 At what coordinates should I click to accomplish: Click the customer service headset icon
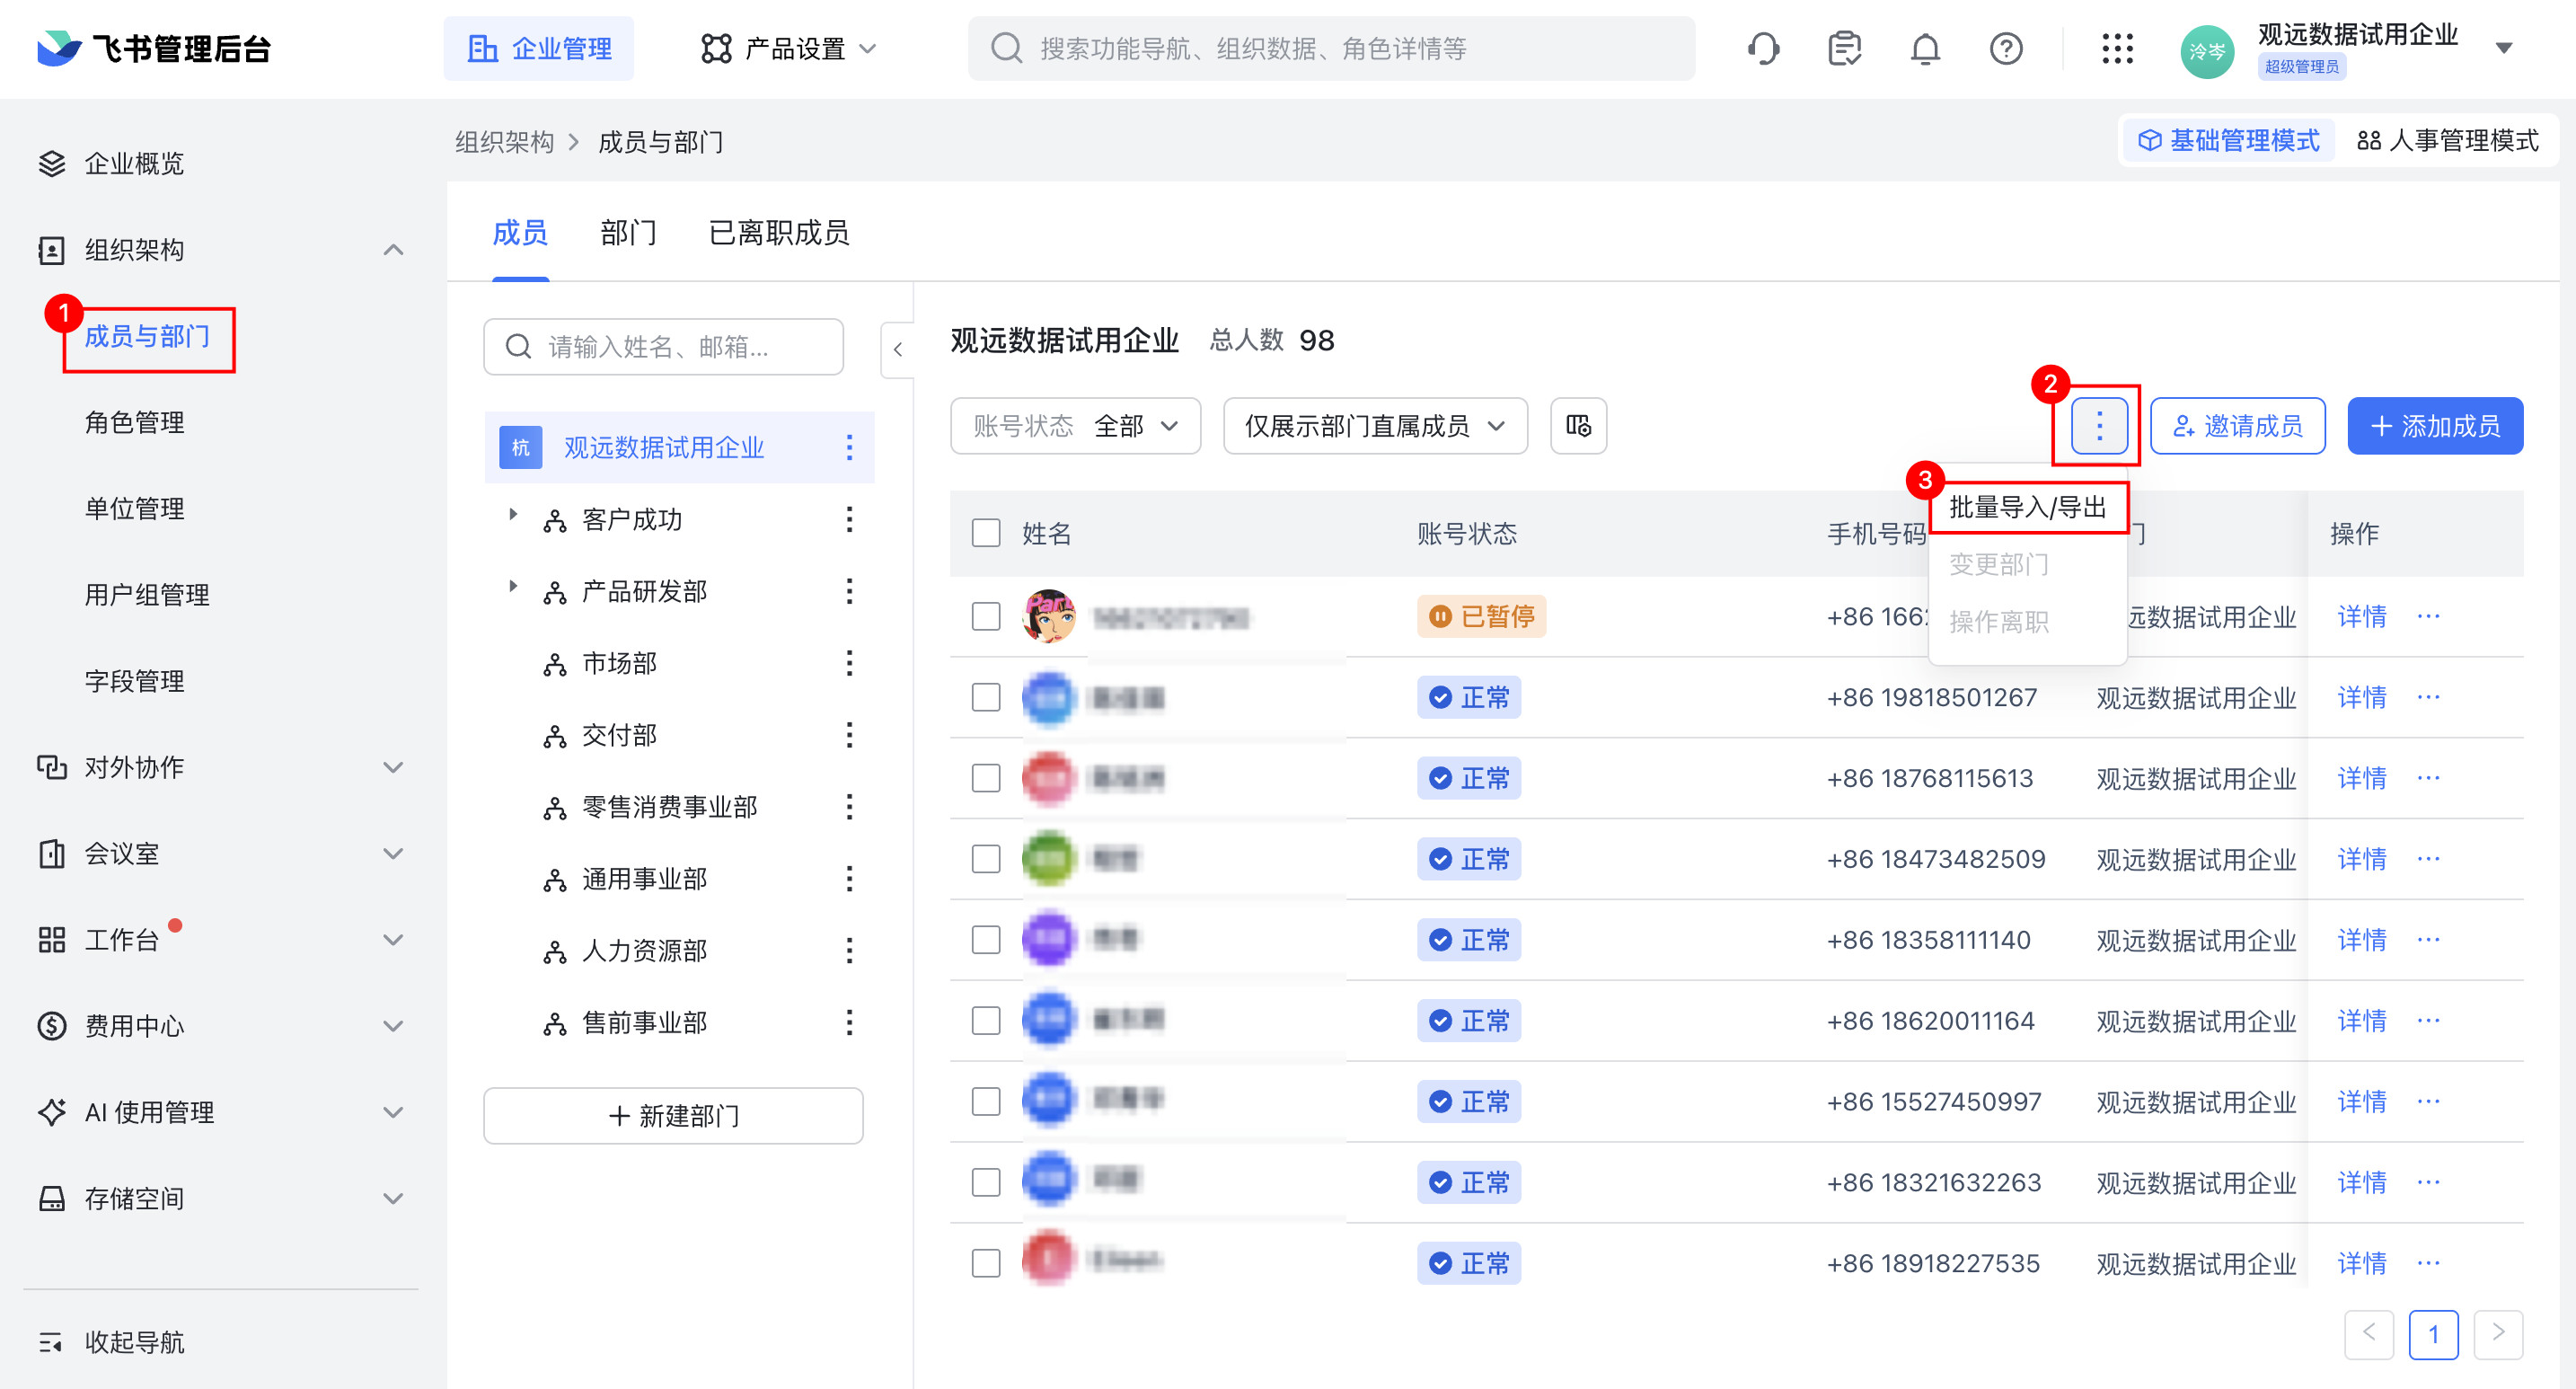click(1763, 48)
